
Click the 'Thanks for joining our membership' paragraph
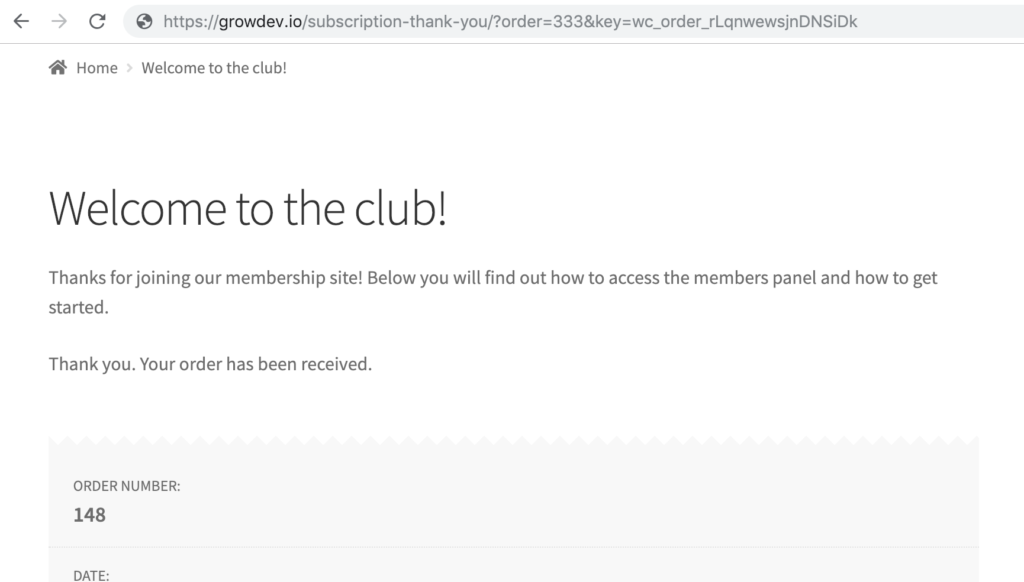[493, 292]
